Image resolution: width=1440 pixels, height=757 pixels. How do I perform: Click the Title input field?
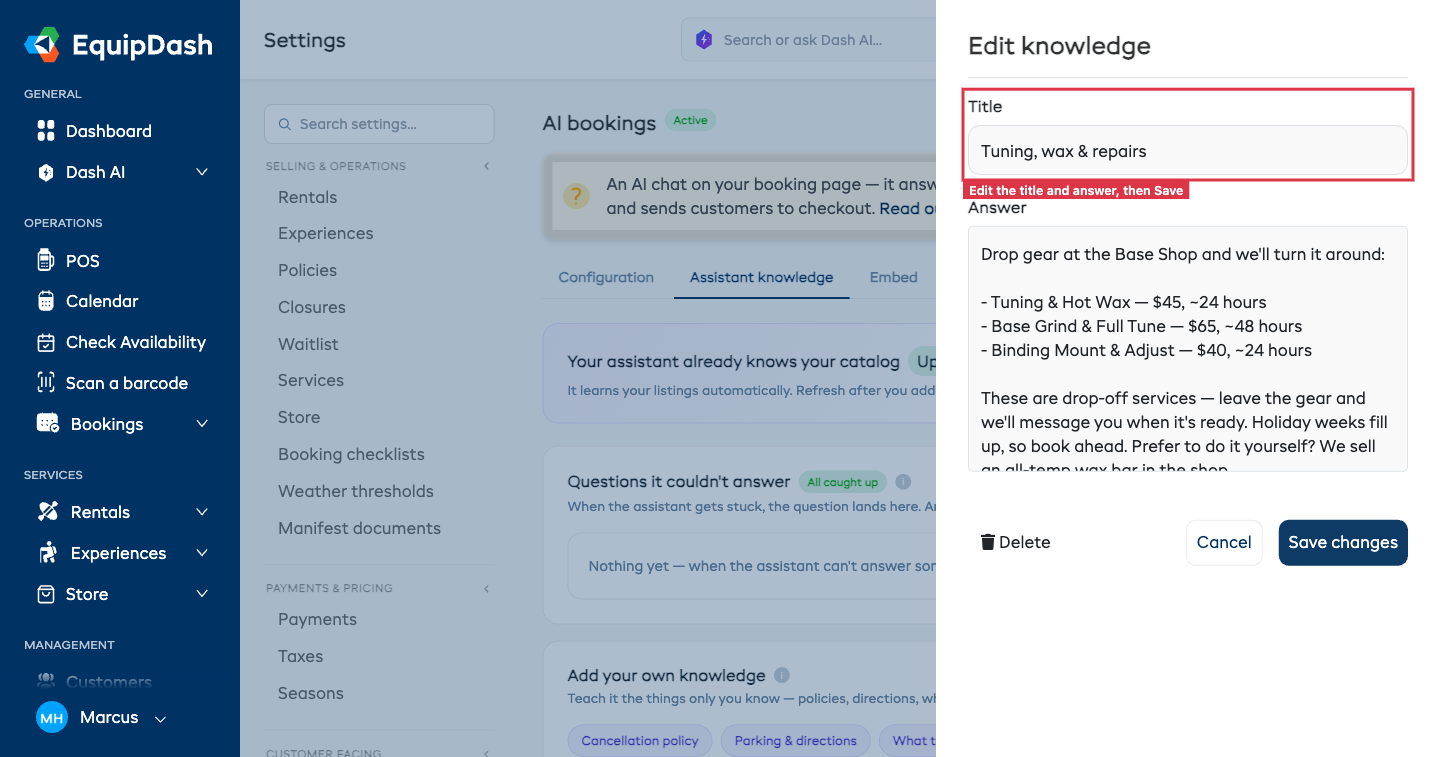tap(1188, 151)
